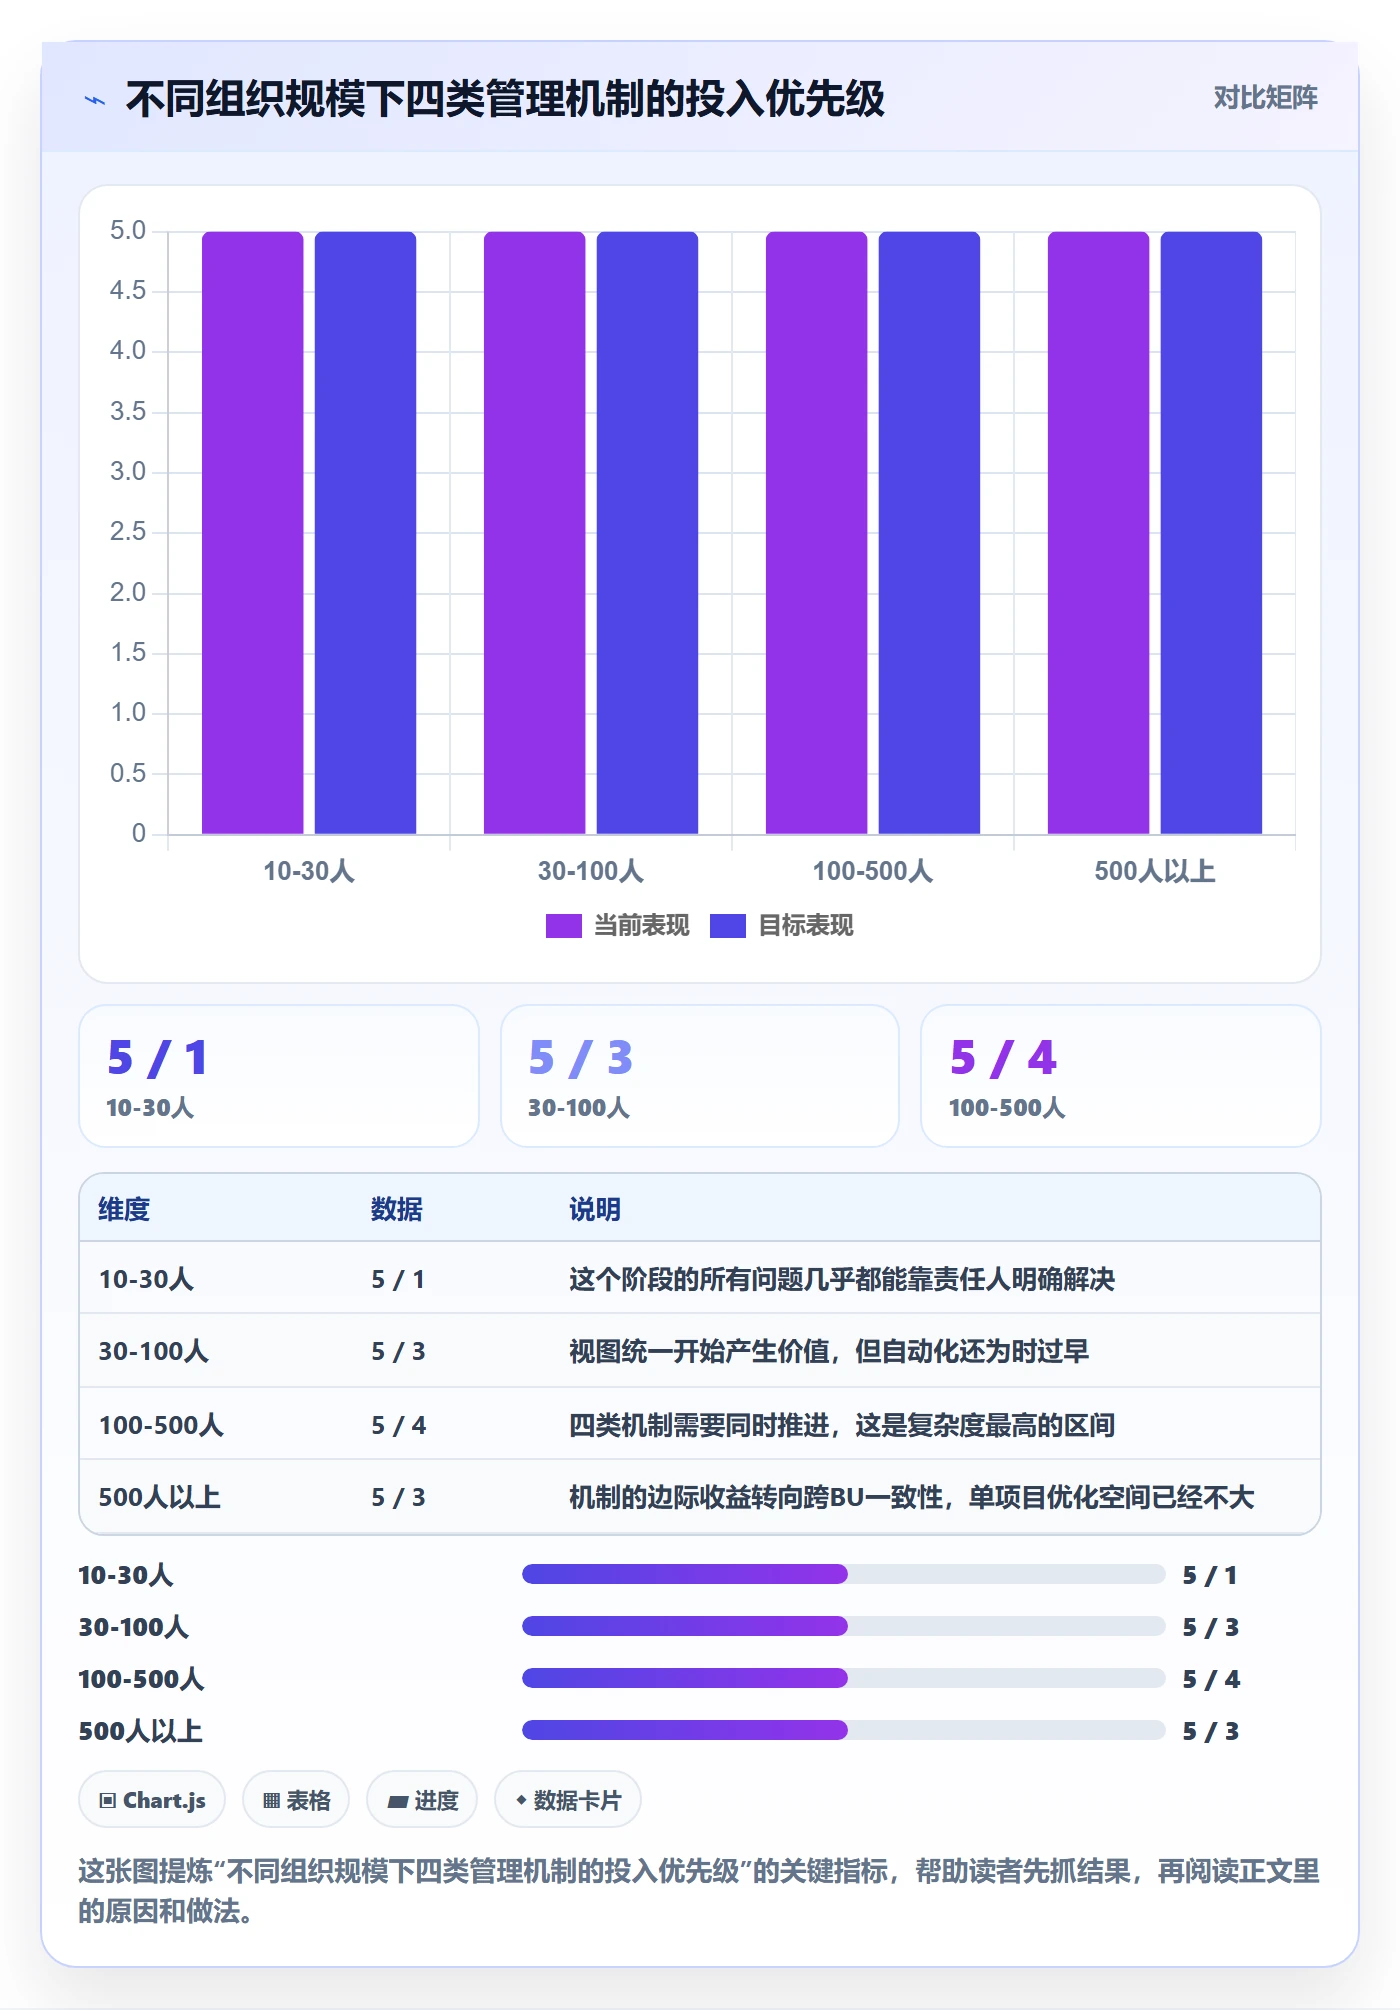Select table row cell 30-100人
The height and width of the screenshot is (2010, 1400).
[x=154, y=1351]
